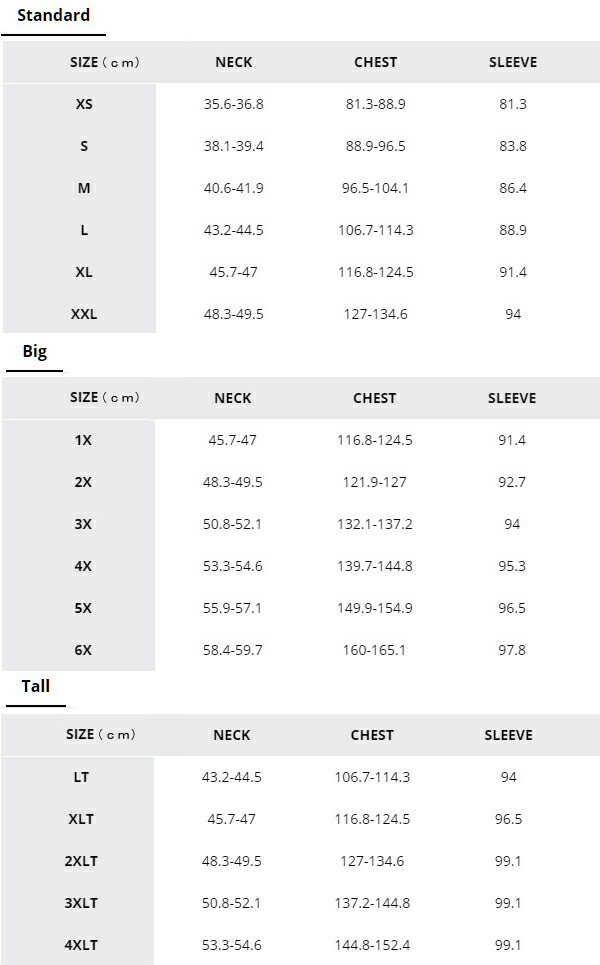Viewport: 600px width, 965px height.
Task: Click the CHEST header in Big table
Action: click(375, 398)
